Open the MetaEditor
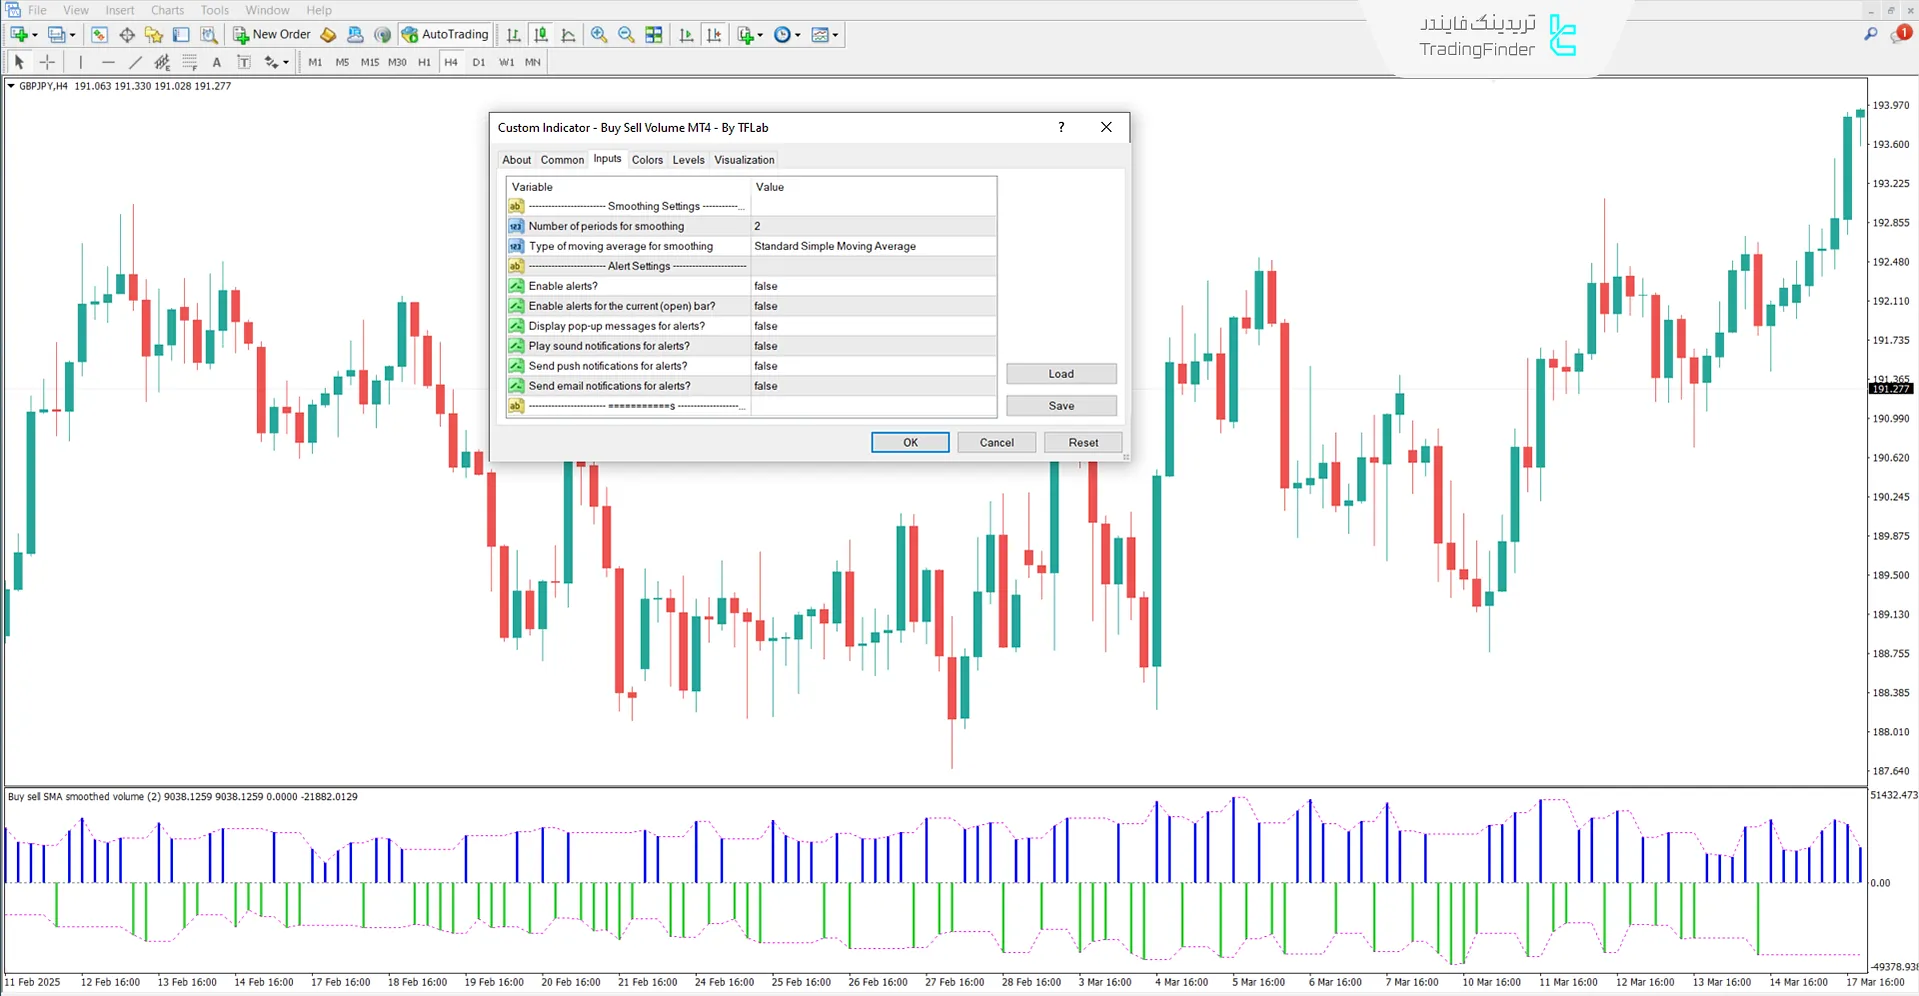The width and height of the screenshot is (1919, 996). pos(326,34)
